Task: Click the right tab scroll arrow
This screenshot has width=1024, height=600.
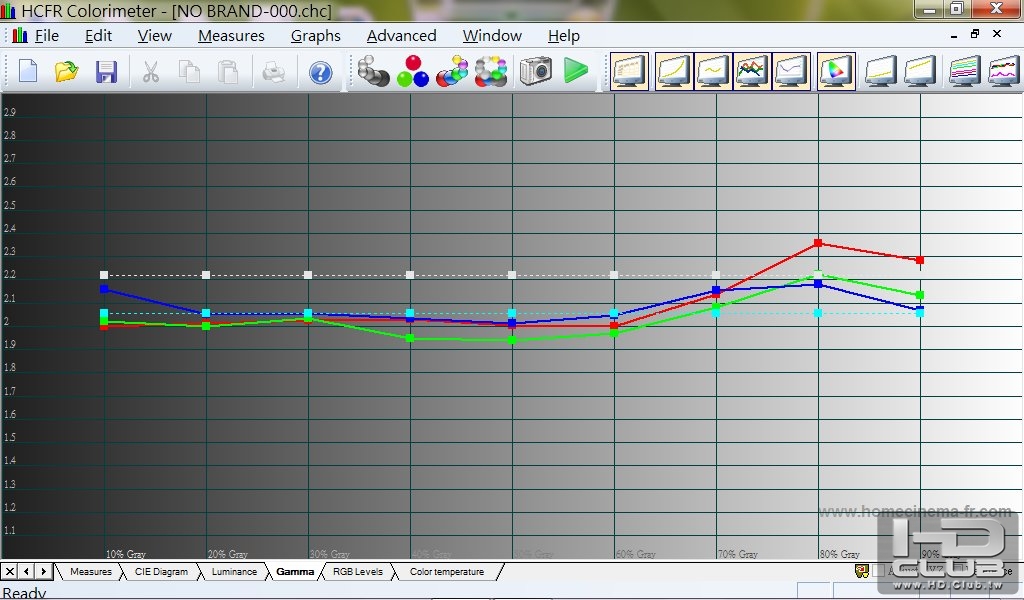Action: tap(44, 571)
